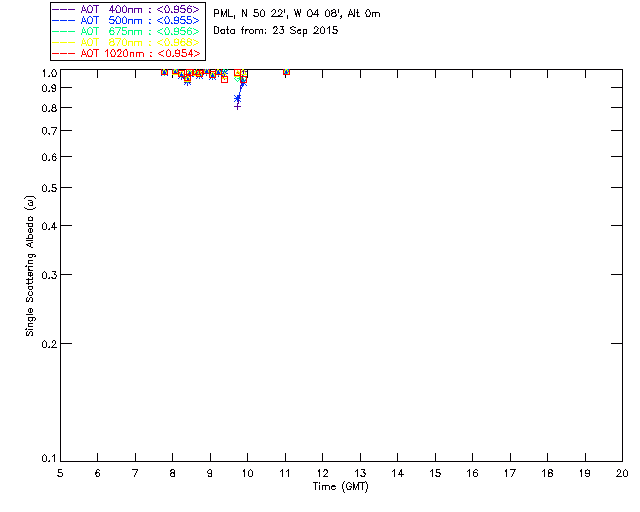The width and height of the screenshot is (640, 512).
Task: Click the isolated data marker at time 11
Action: [286, 72]
